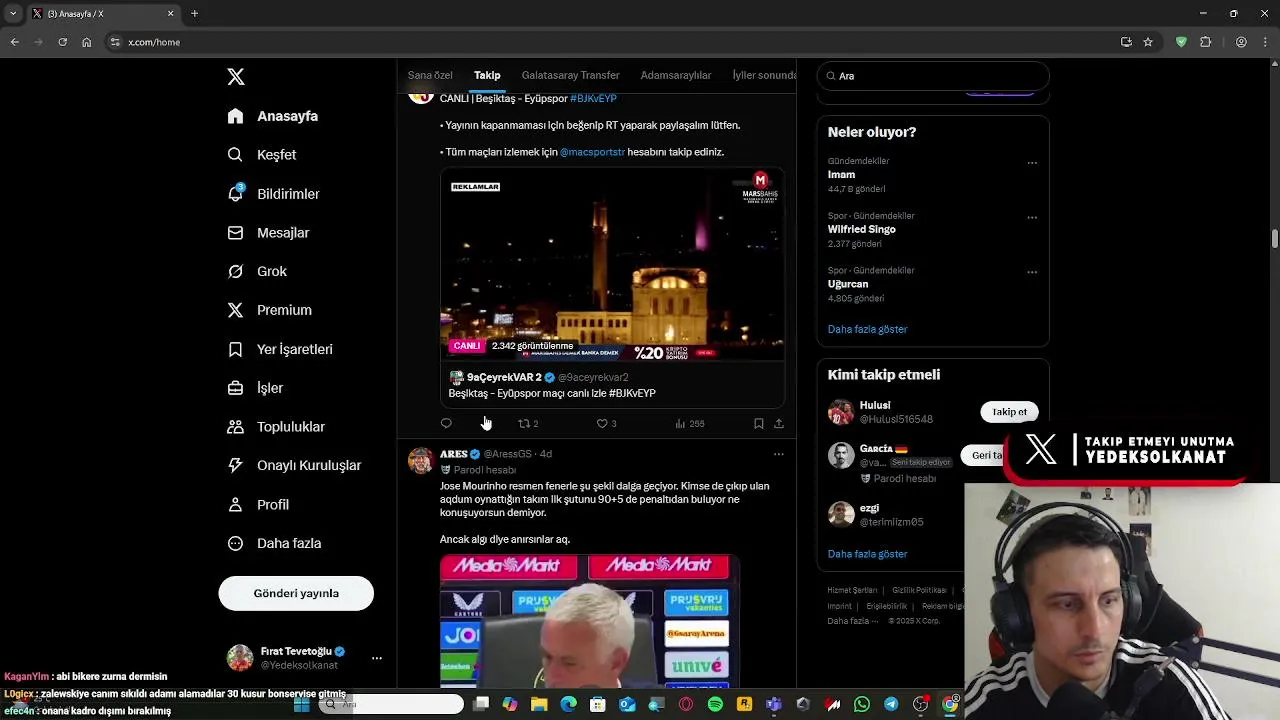Open İşler jobs page
The width and height of the screenshot is (1280, 720).
tap(255, 388)
